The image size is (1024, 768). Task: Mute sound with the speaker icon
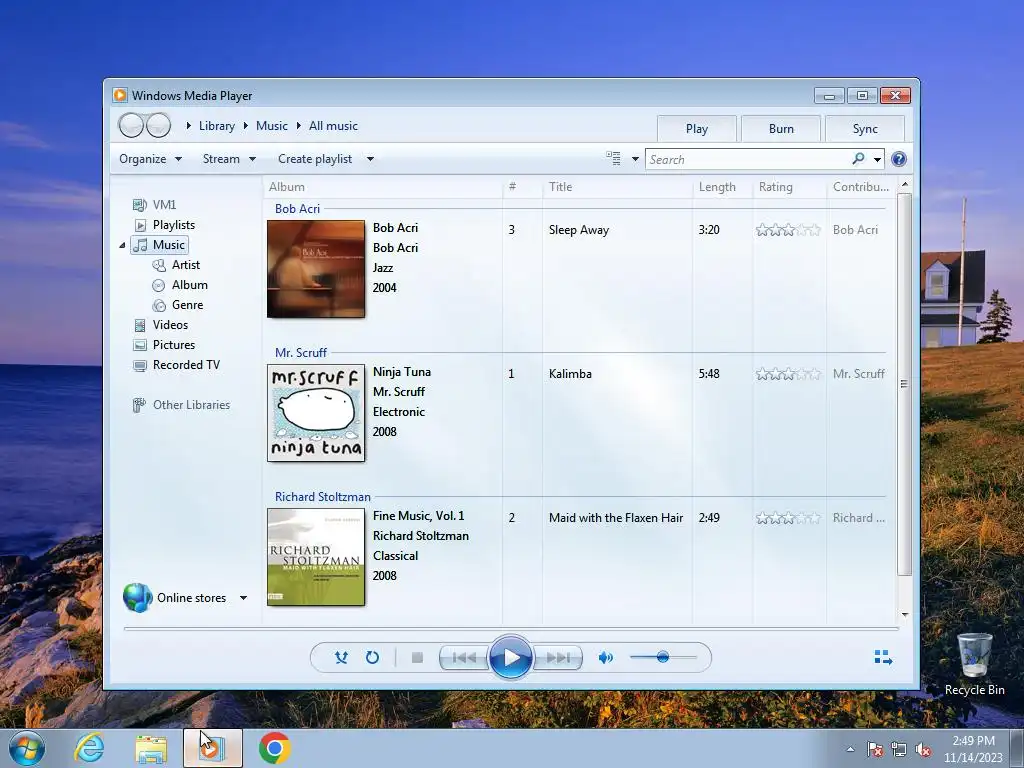(x=605, y=658)
